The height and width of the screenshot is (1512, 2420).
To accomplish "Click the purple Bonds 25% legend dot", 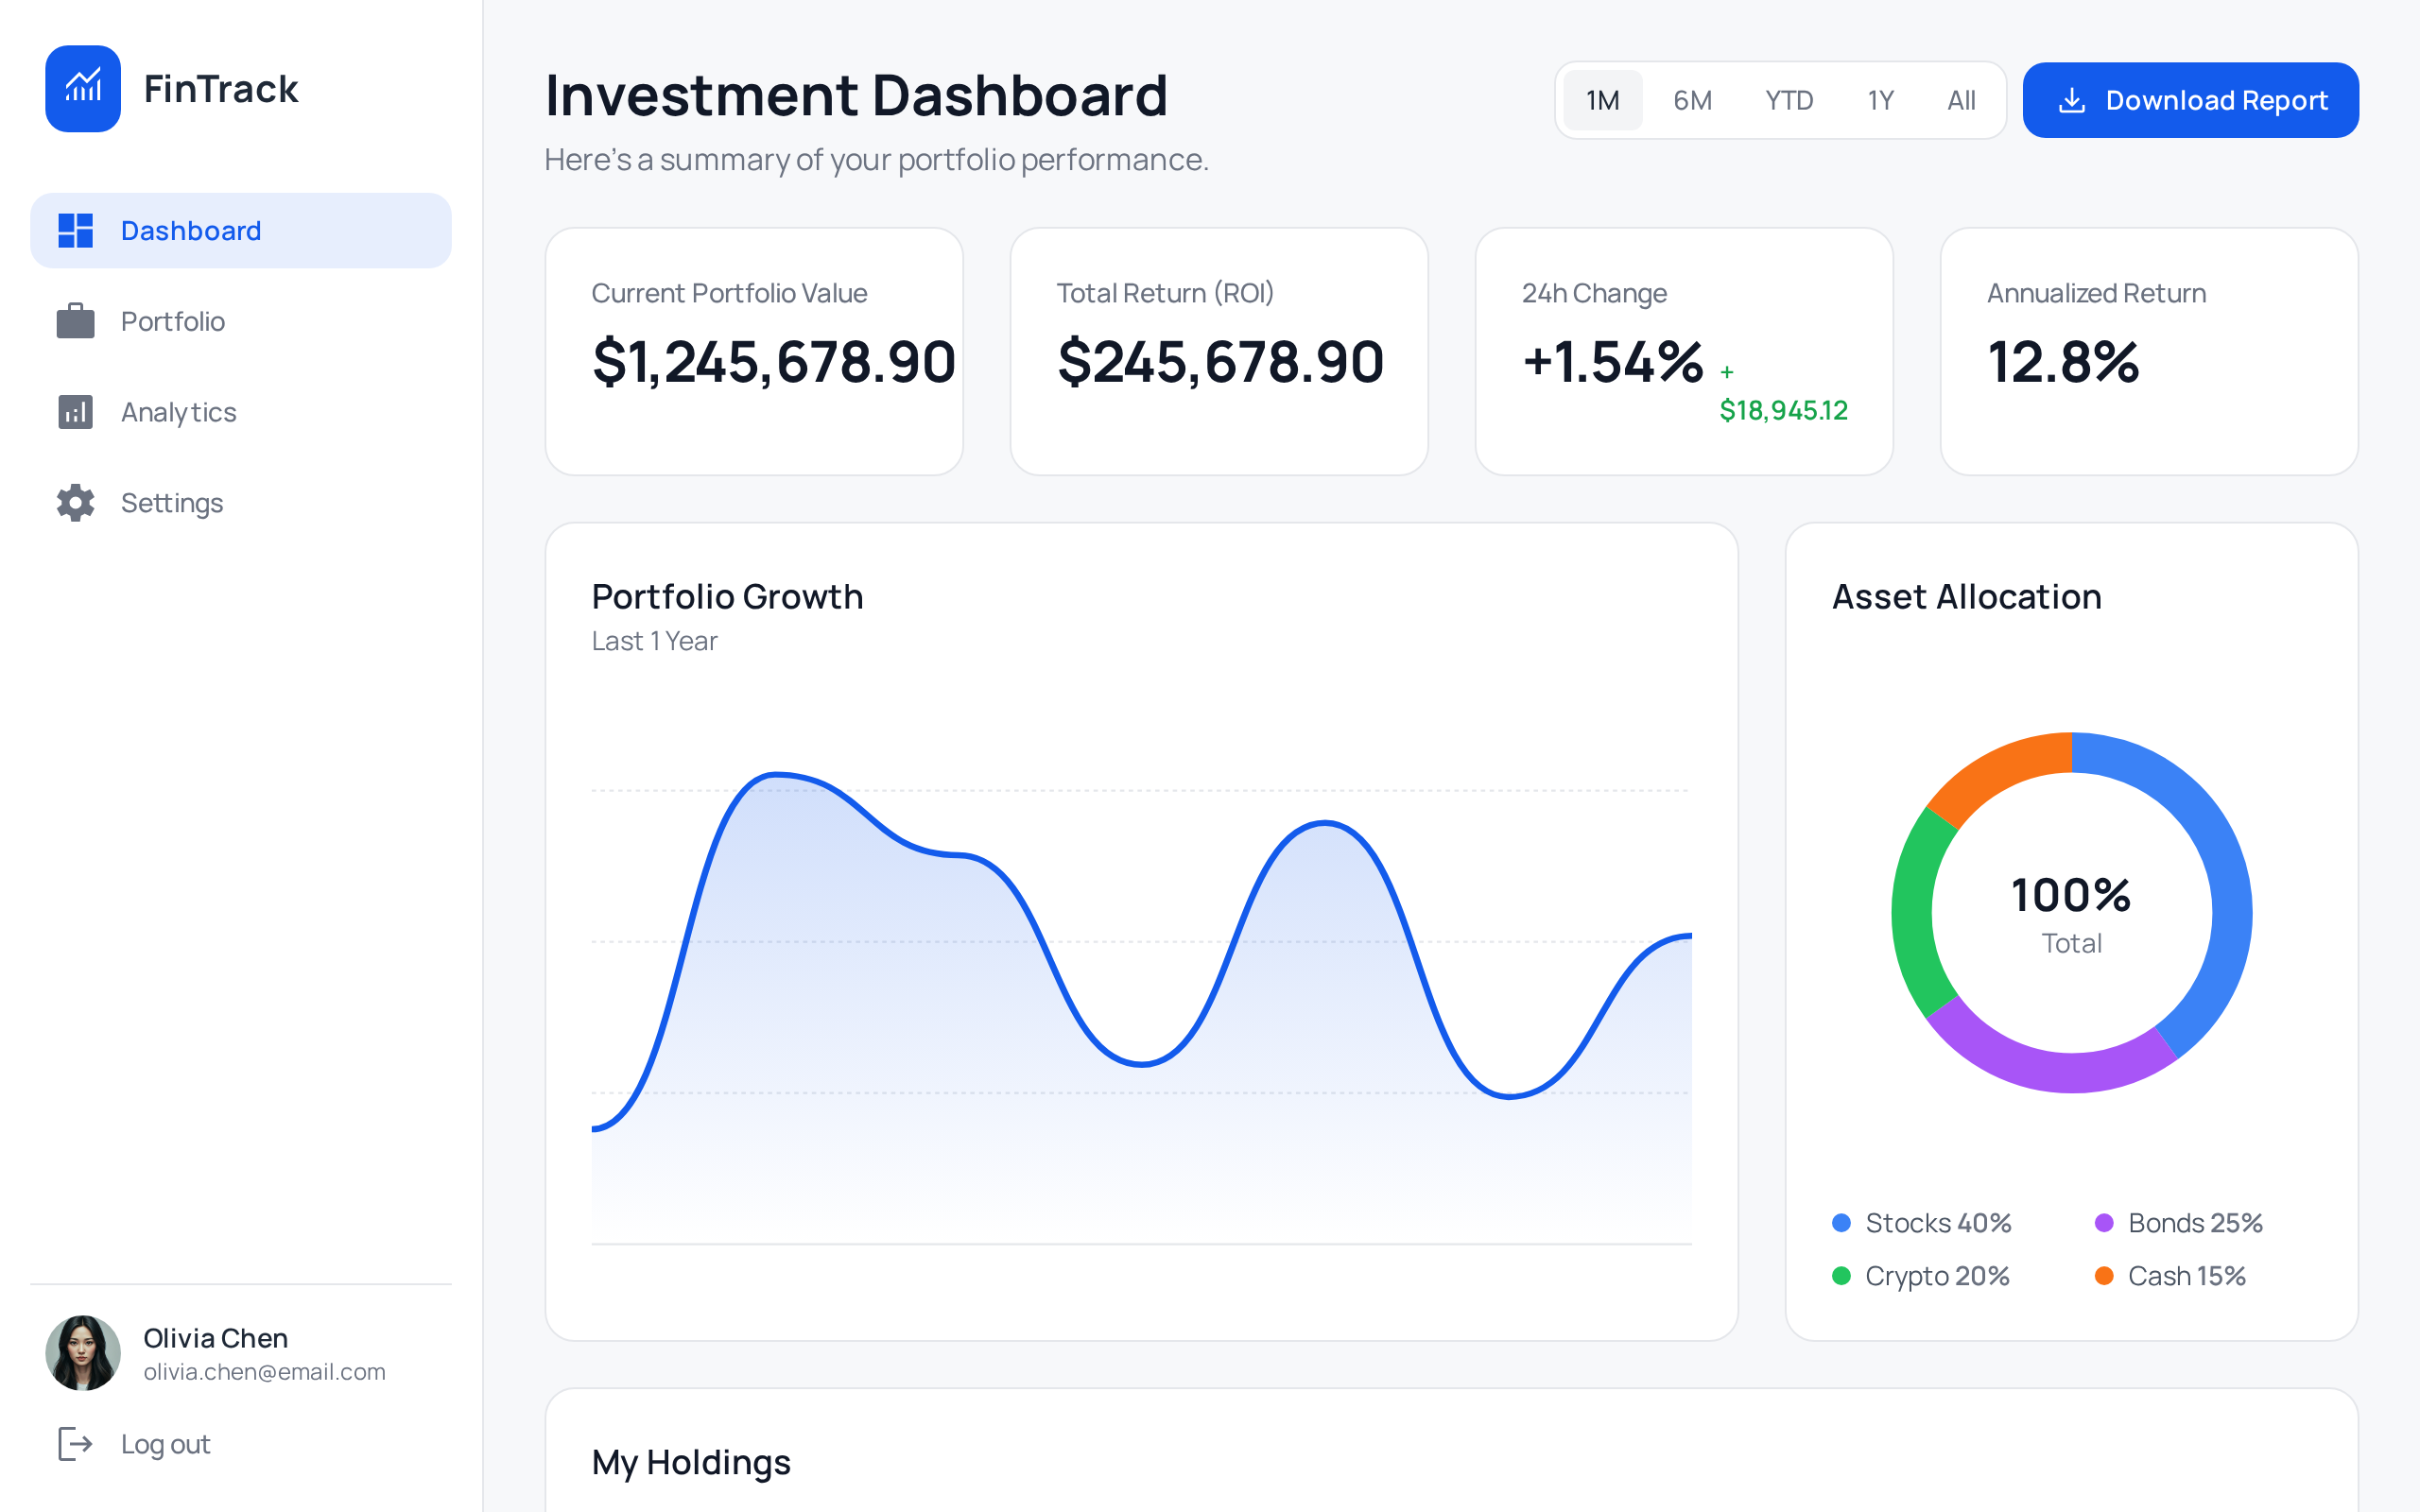I will point(2104,1223).
